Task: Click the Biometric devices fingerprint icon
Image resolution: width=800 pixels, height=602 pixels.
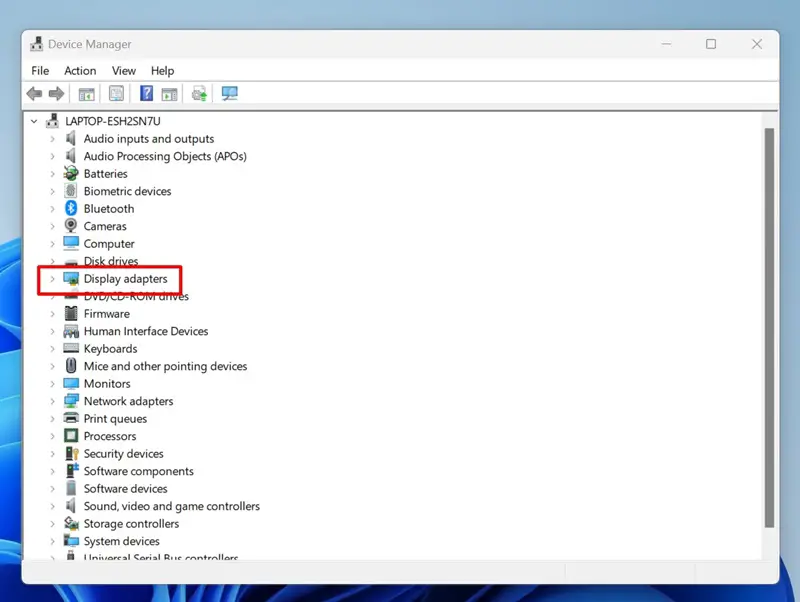Action: click(71, 191)
